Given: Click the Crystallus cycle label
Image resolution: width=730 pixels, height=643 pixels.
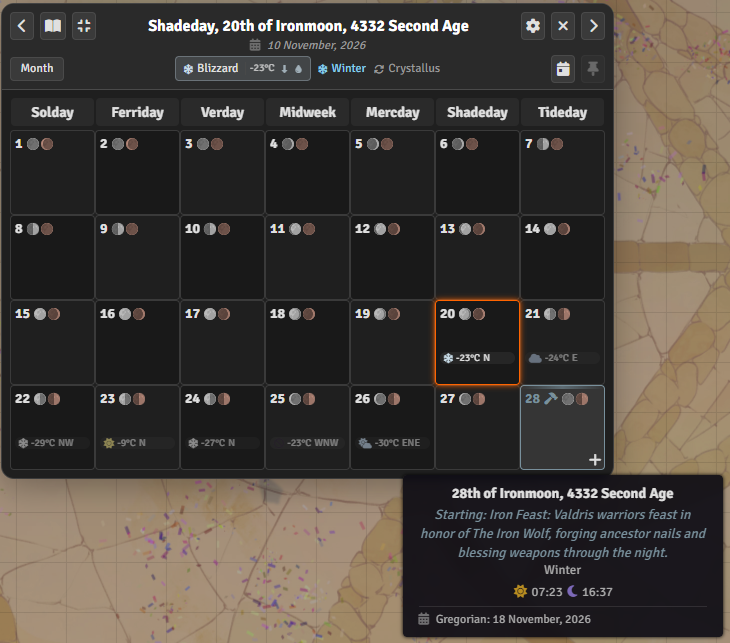Looking at the screenshot, I should [407, 68].
